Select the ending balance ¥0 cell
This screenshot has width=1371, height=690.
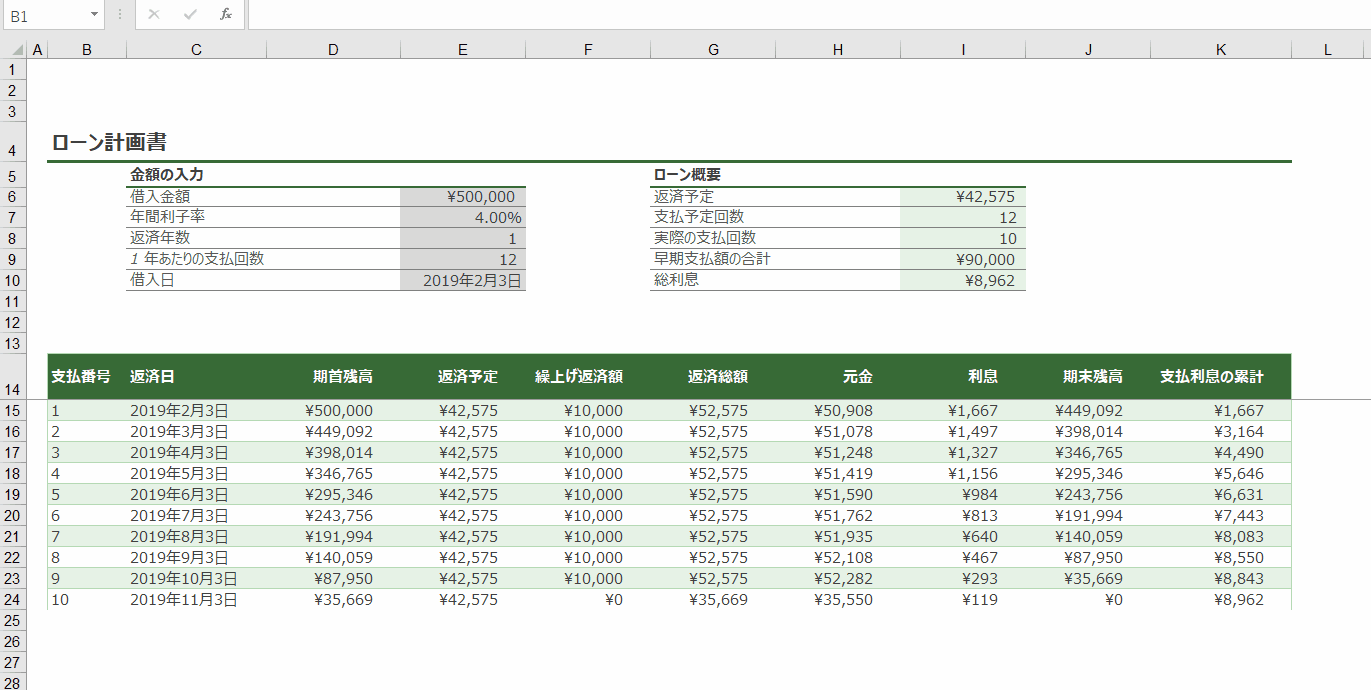tap(1088, 600)
